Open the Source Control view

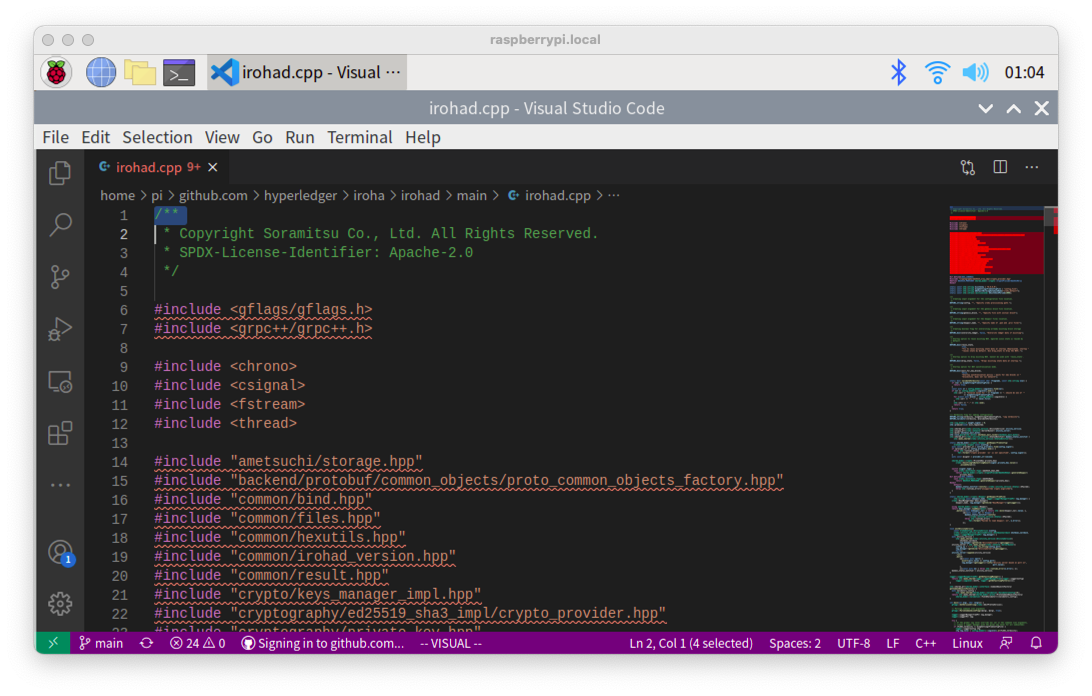tap(60, 276)
